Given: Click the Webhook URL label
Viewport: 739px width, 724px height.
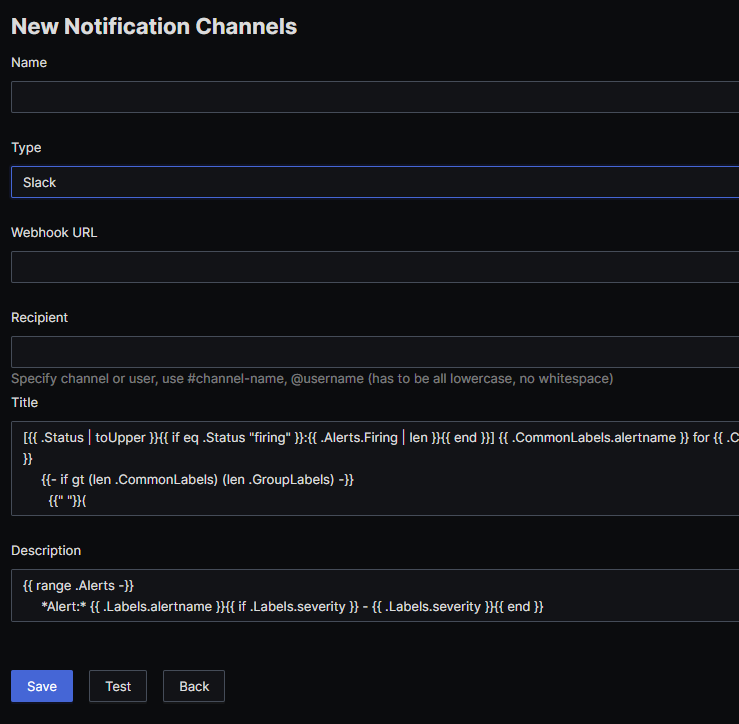Looking at the screenshot, I should tap(54, 233).
